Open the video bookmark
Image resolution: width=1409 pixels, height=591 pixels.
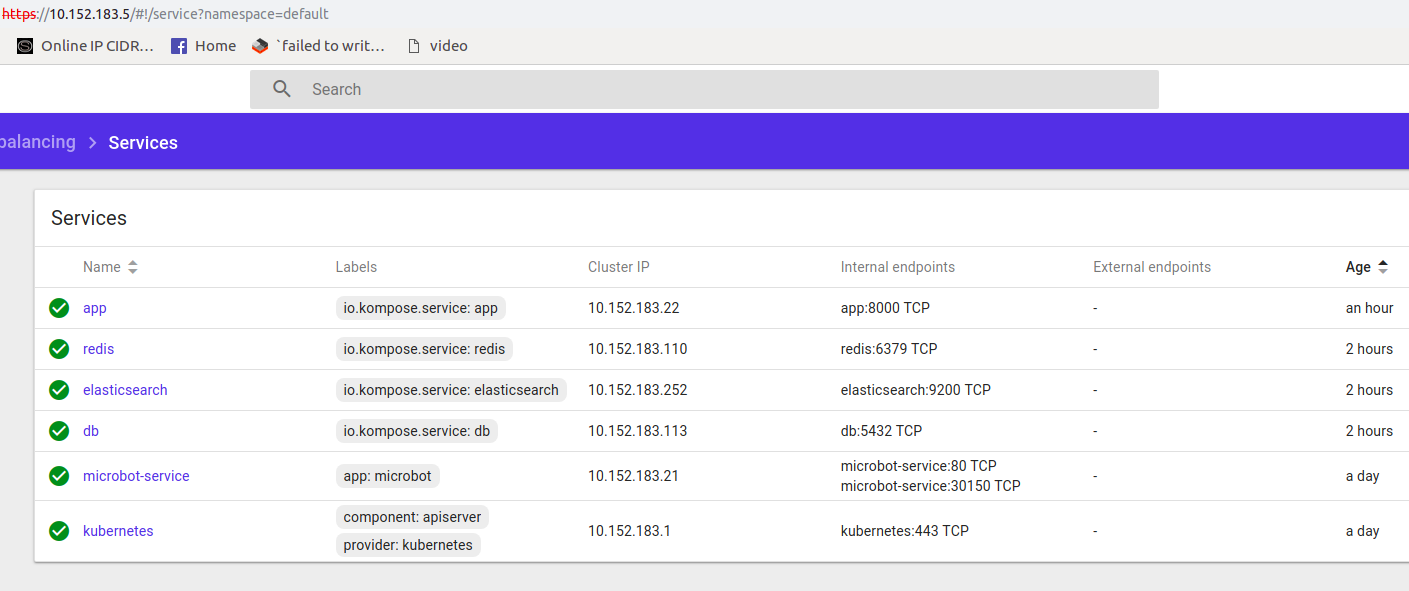coord(438,46)
